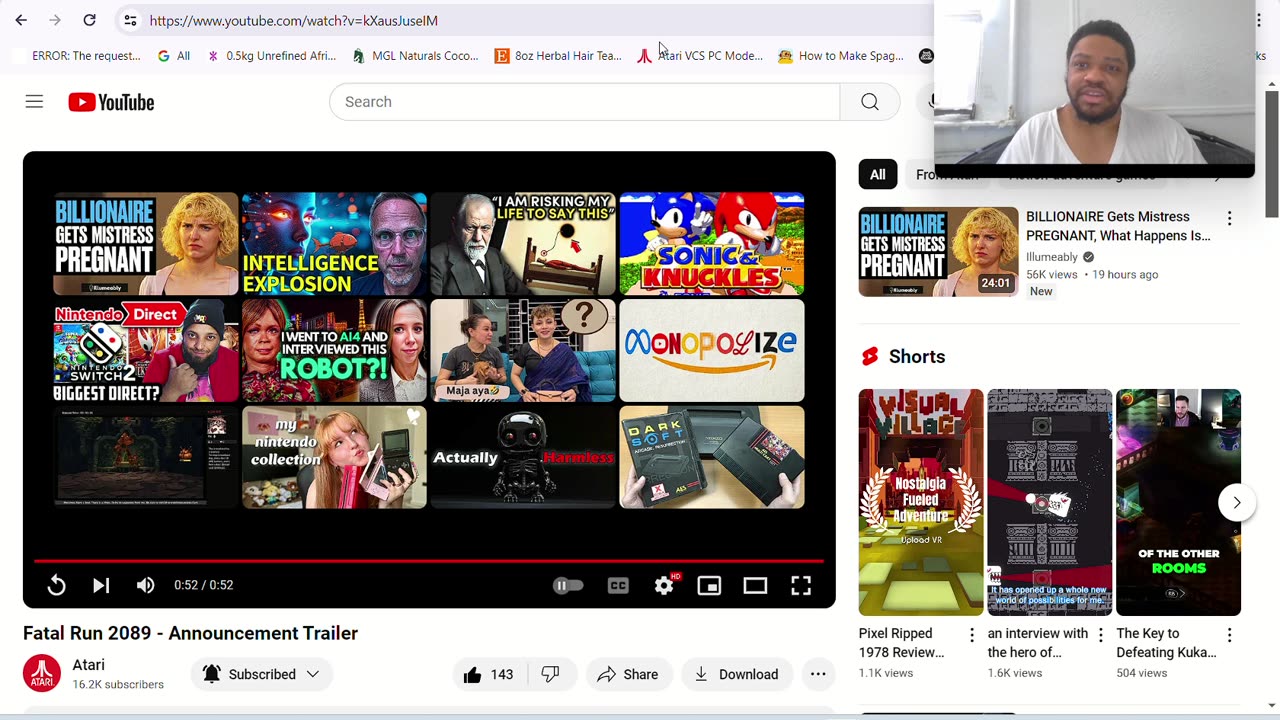The width and height of the screenshot is (1280, 720).
Task: Toggle autoplay switch in player
Action: pos(568,586)
